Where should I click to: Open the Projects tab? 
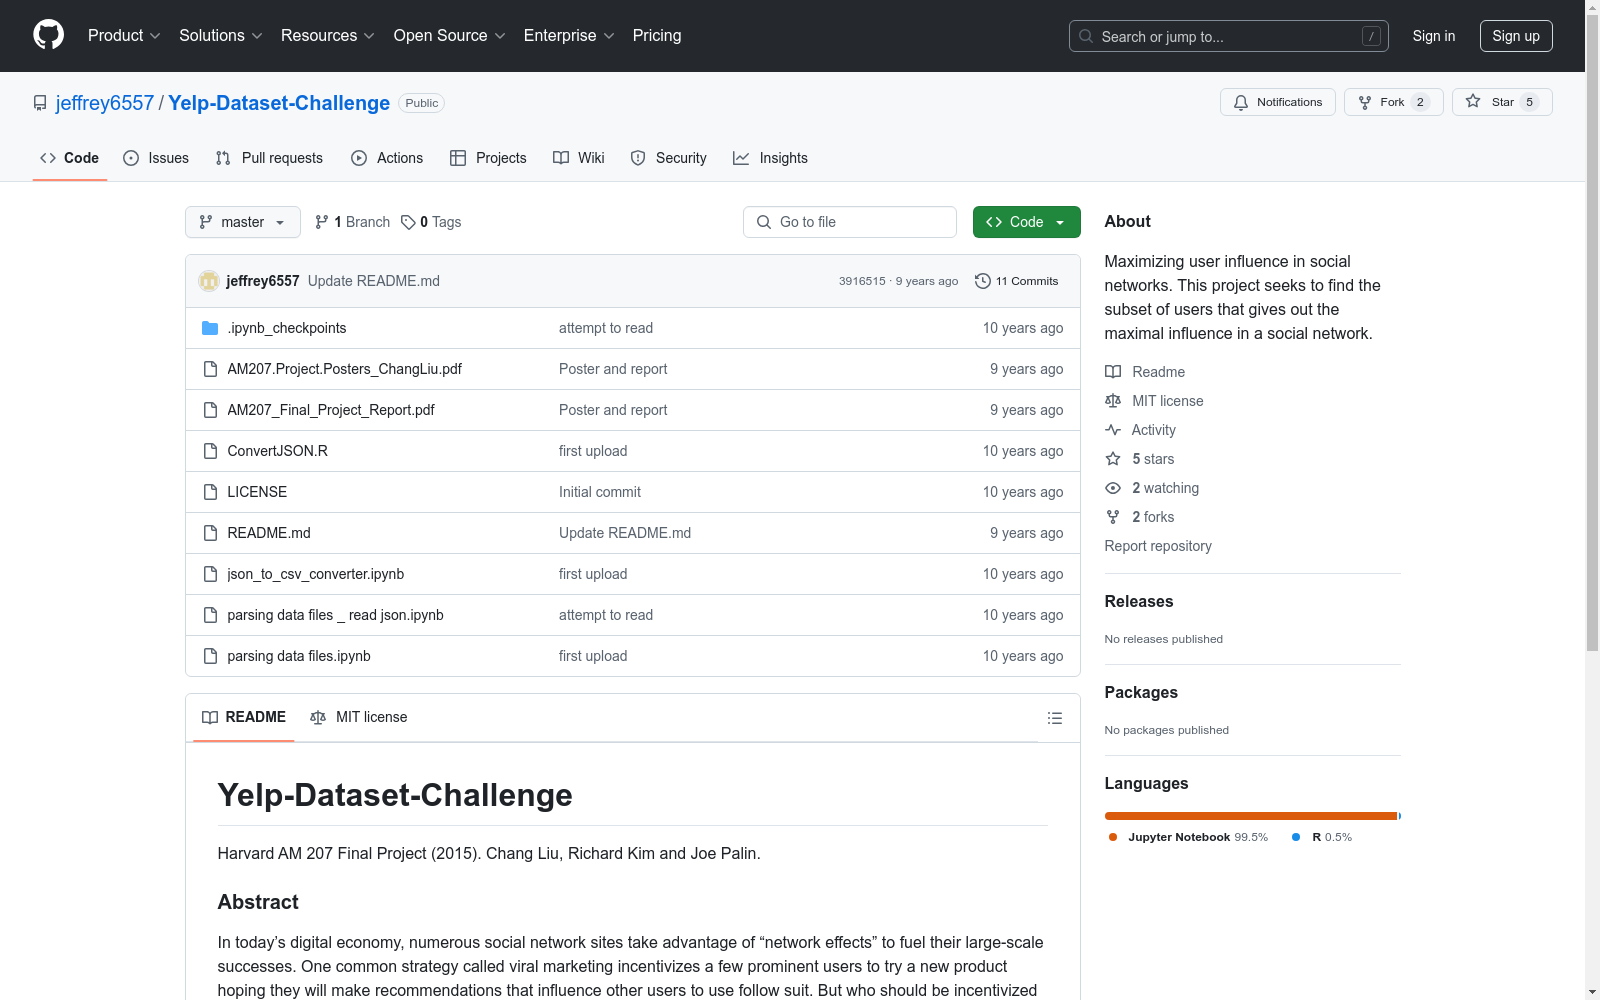click(488, 158)
